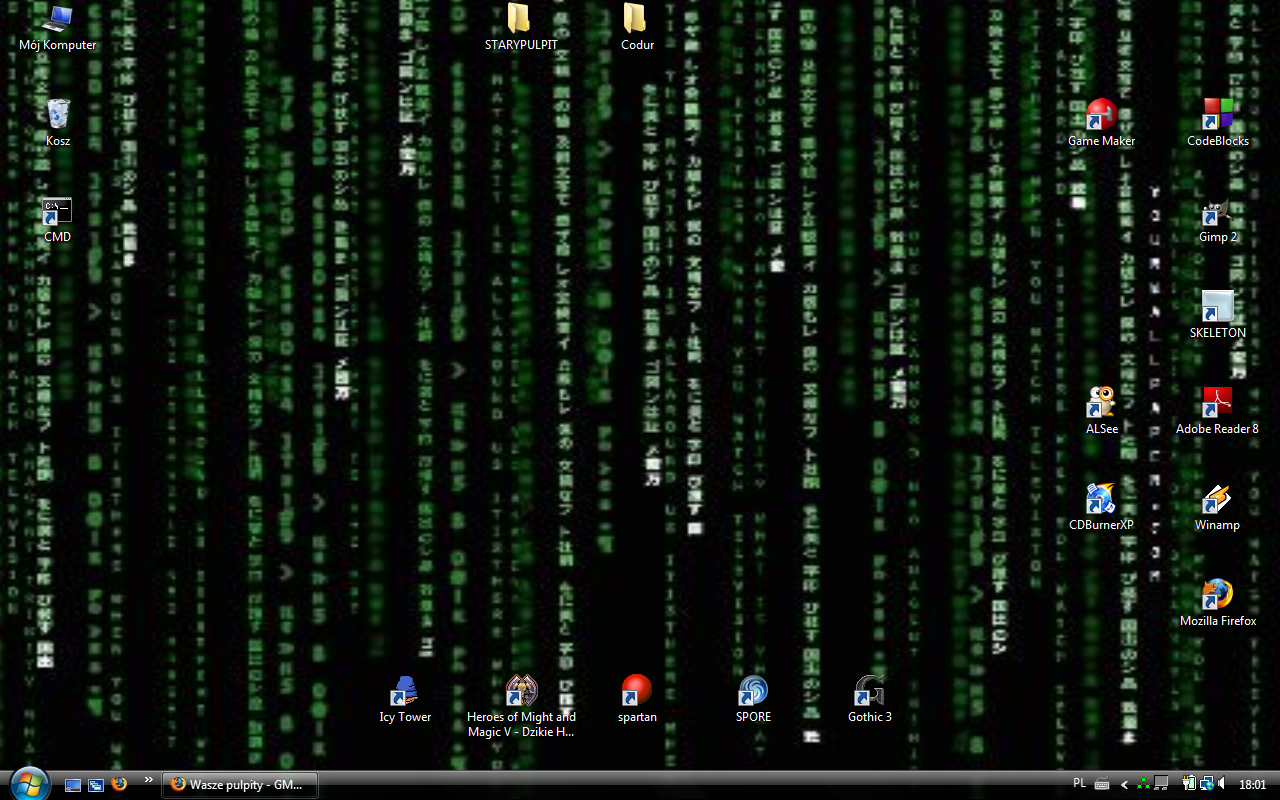Select the Kosz recycle bin
Screen dimensions: 1280x800
58,115
